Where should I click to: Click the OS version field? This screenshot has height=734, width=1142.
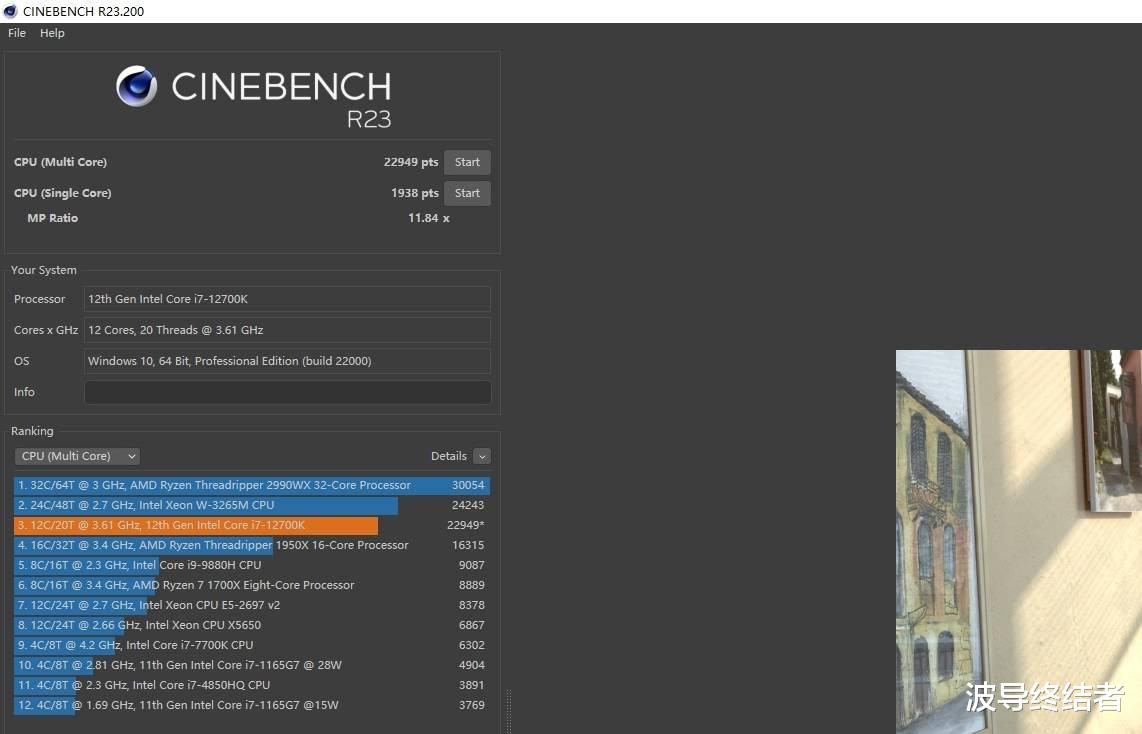(x=287, y=361)
